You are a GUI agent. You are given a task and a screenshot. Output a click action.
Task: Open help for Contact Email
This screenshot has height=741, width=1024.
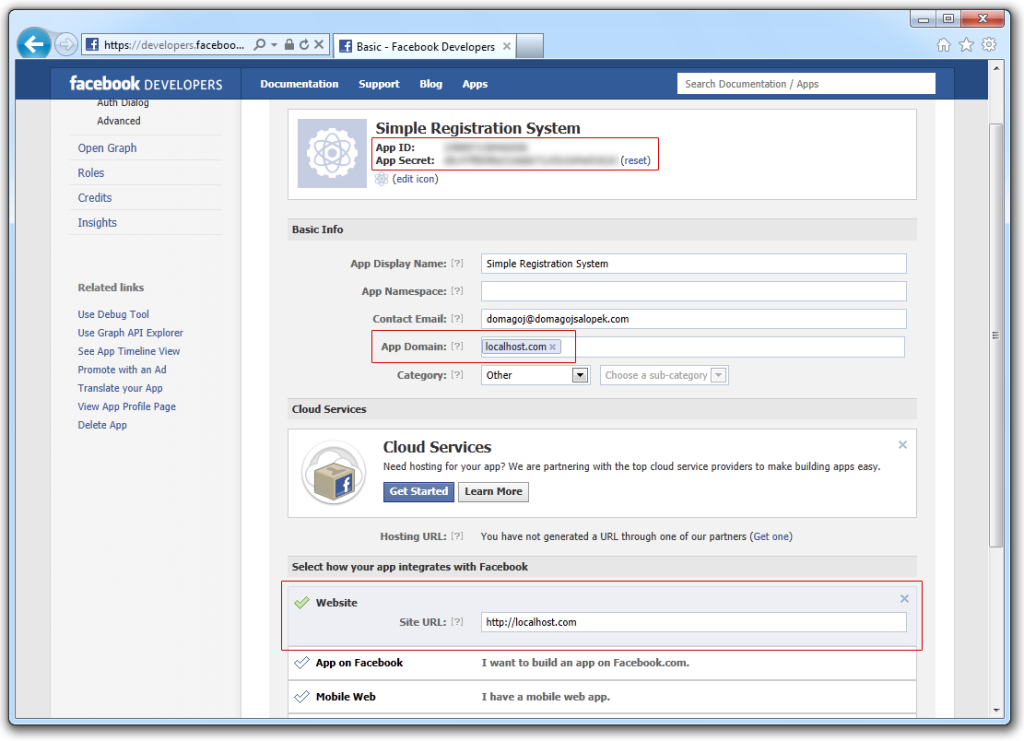pos(457,319)
